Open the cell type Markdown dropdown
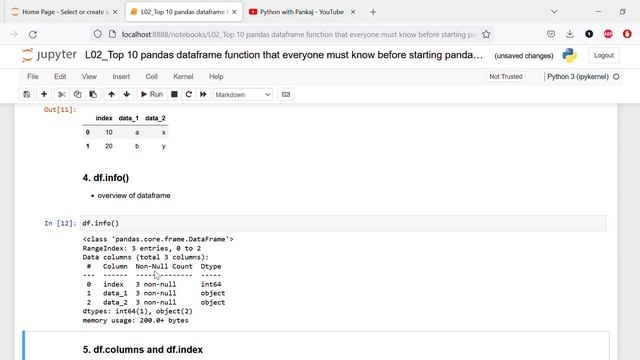640x360 pixels. (242, 95)
